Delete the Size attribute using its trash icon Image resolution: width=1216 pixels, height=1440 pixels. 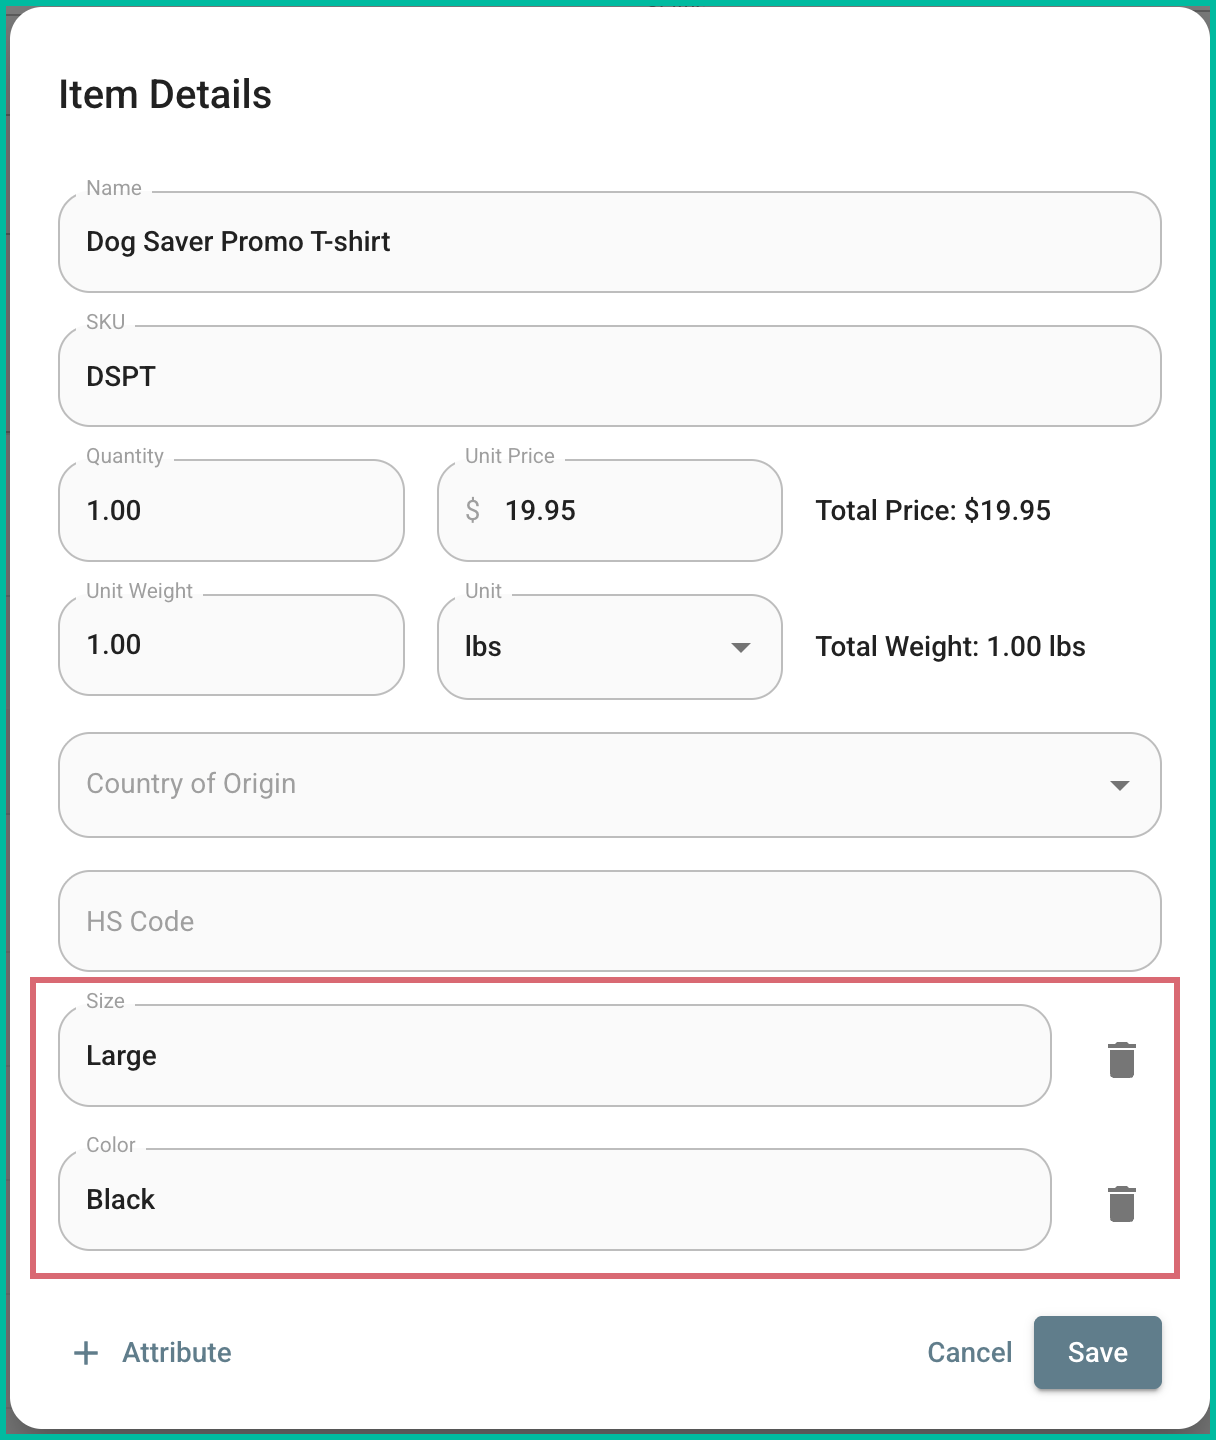pyautogui.click(x=1120, y=1057)
